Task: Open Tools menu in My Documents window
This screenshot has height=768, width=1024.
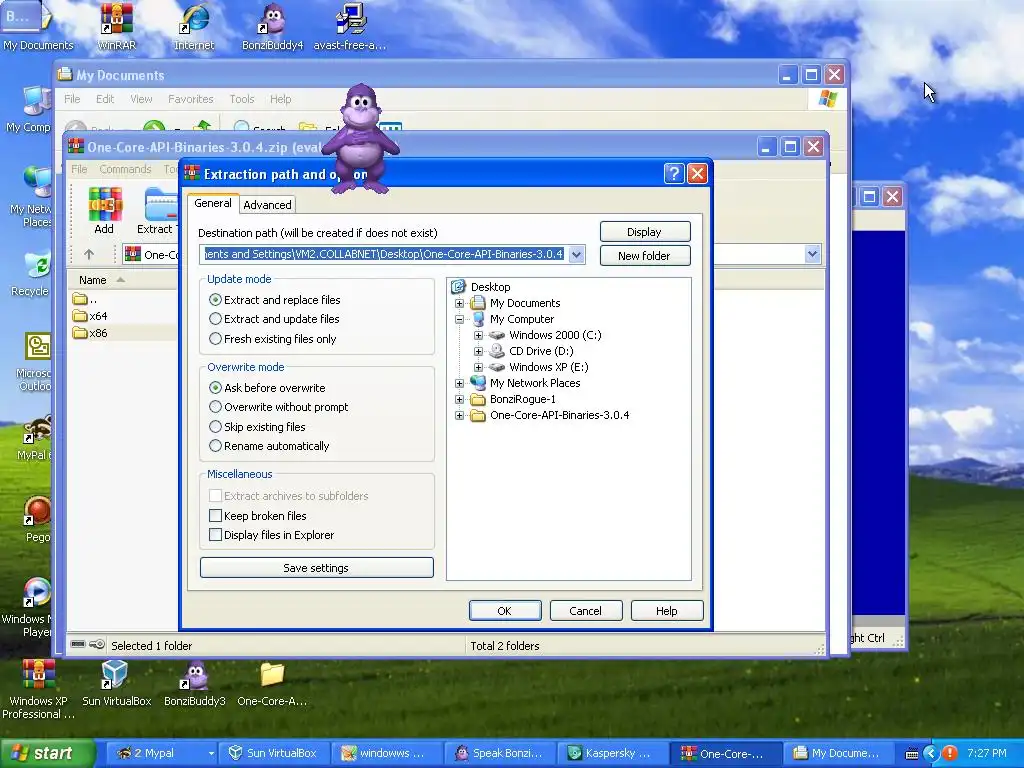Action: (242, 99)
